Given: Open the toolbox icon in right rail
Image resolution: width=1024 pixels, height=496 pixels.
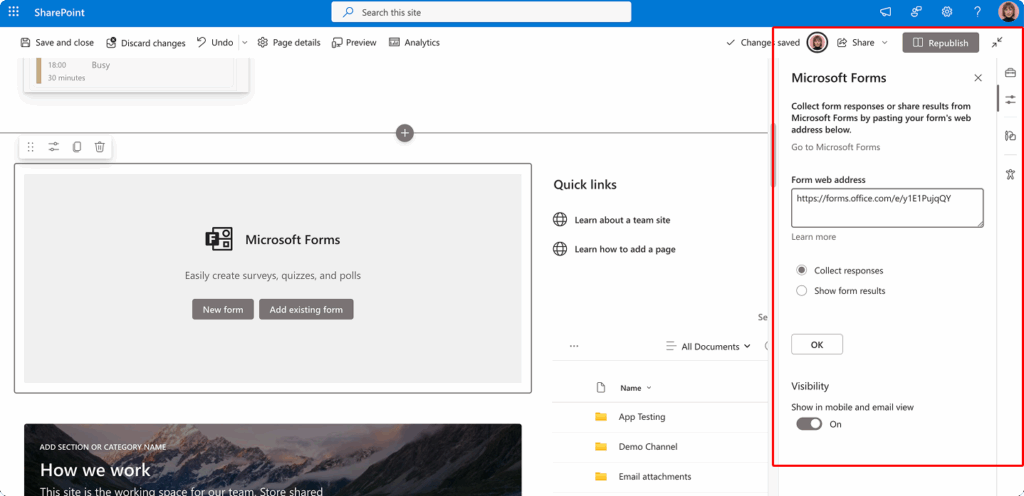Looking at the screenshot, I should click(x=1010, y=72).
